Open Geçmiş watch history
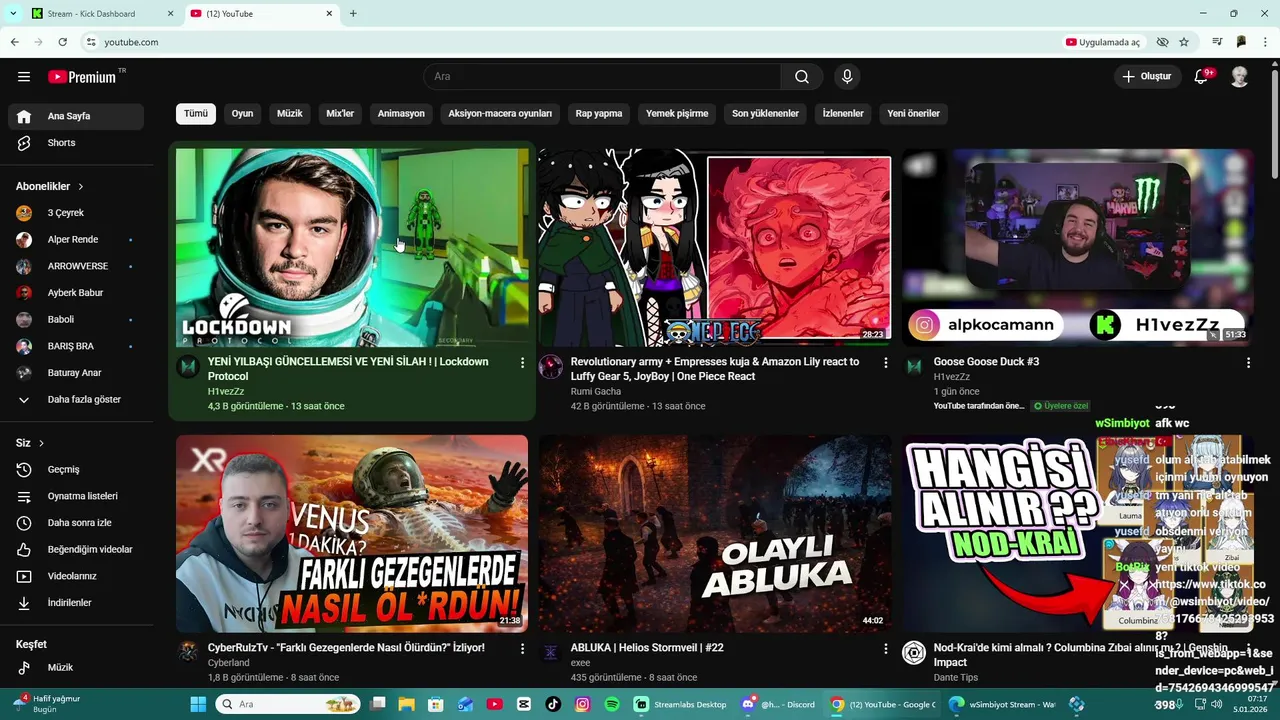This screenshot has height=720, width=1280. [76, 469]
